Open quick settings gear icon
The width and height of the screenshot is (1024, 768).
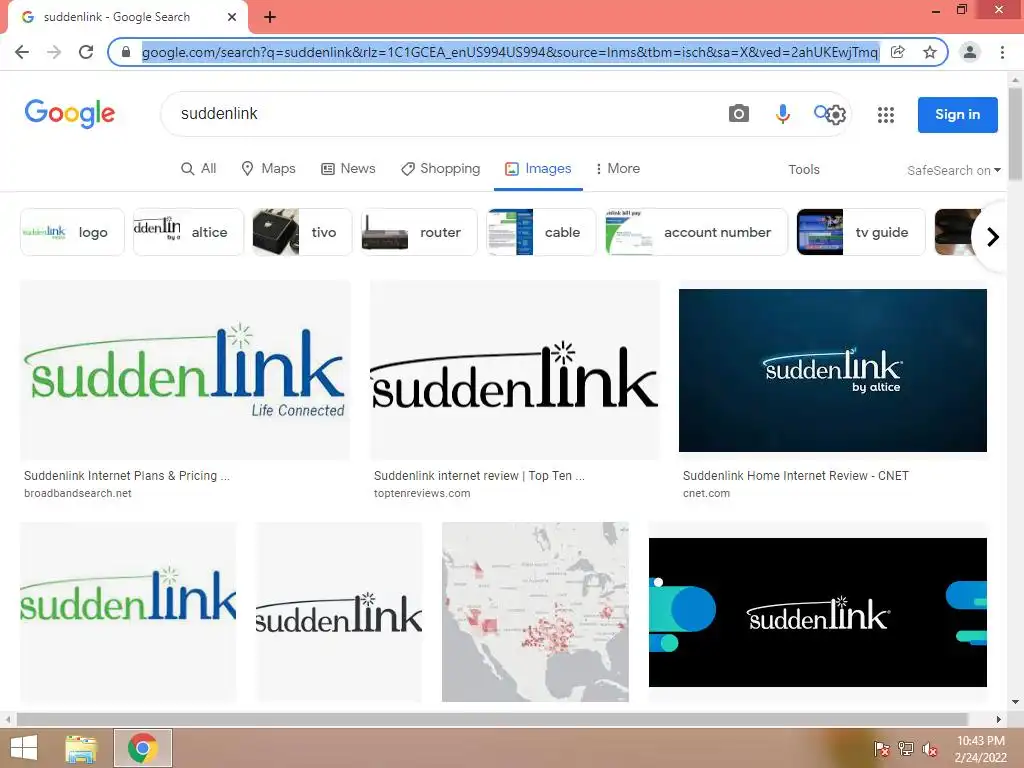coord(835,115)
